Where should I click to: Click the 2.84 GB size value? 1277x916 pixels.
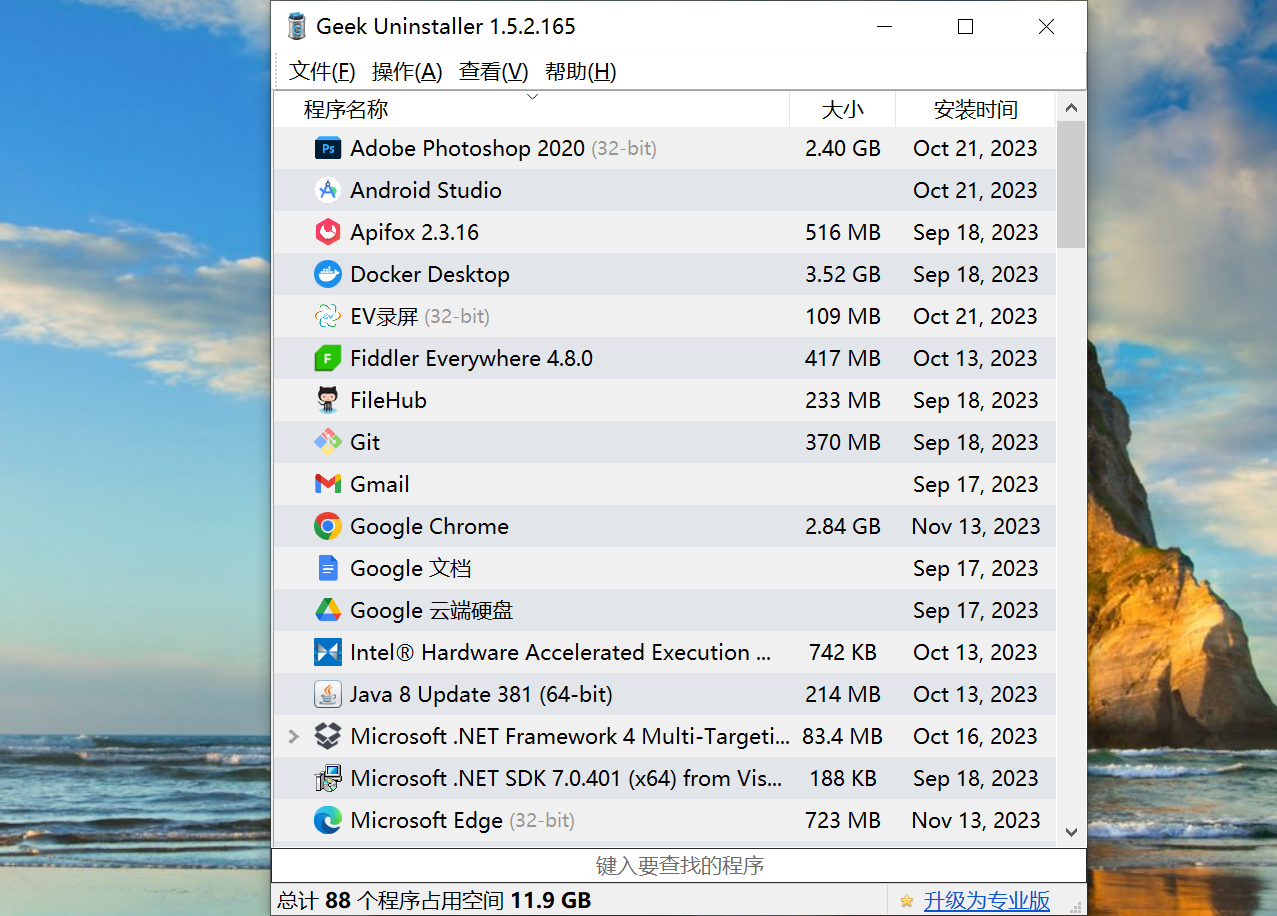click(843, 526)
